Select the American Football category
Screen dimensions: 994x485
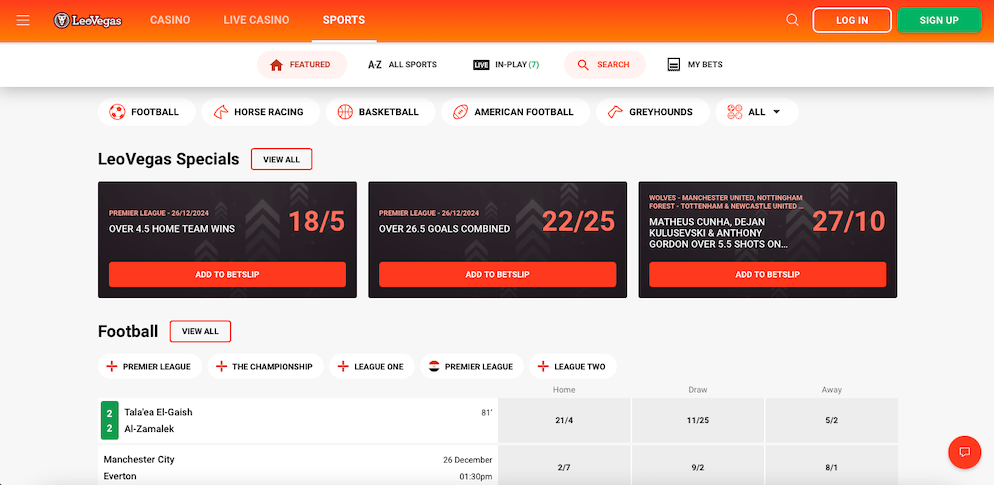(x=515, y=112)
